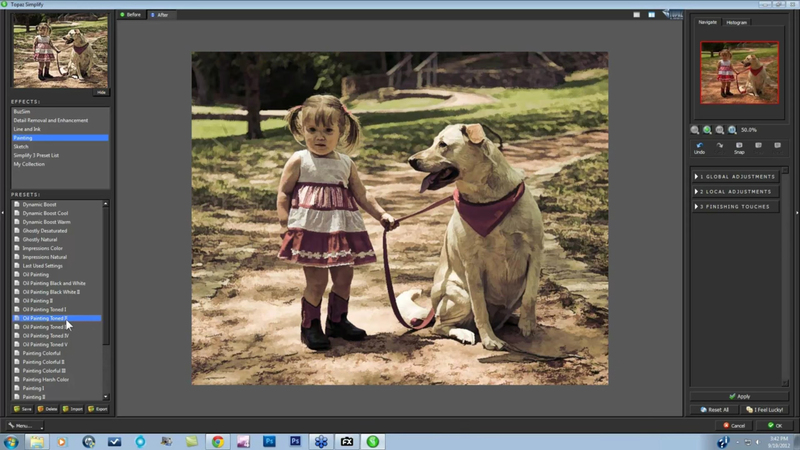Switch to single image view icon
The width and height of the screenshot is (800, 450).
[x=636, y=15]
